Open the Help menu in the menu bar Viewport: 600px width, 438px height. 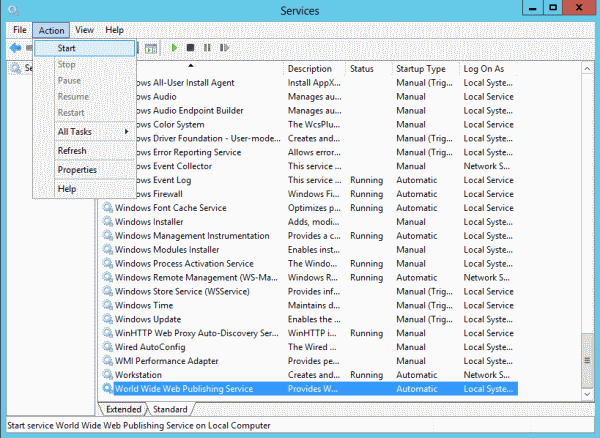tap(114, 30)
